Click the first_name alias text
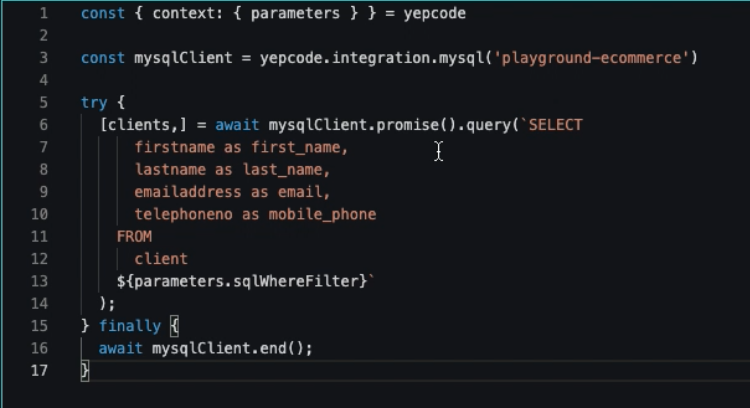Viewport: 750px width, 408px height. (x=299, y=147)
